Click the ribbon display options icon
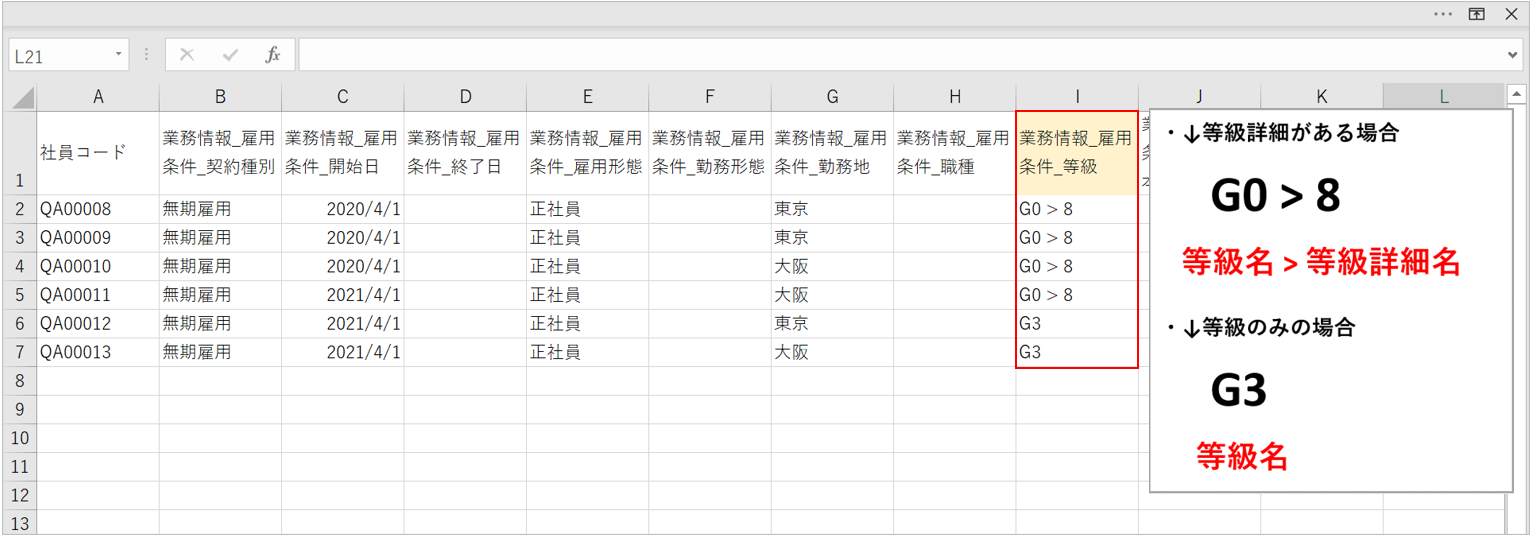 pos(1476,14)
